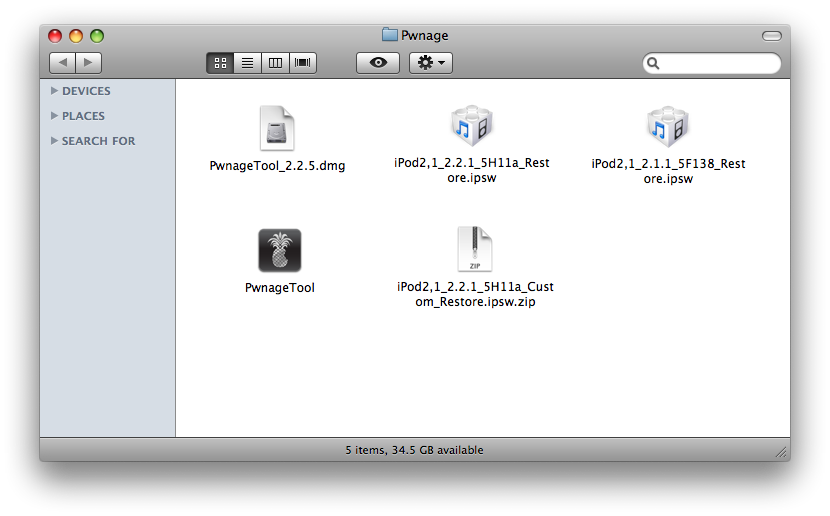Expand the PLACES sidebar section

(54, 116)
